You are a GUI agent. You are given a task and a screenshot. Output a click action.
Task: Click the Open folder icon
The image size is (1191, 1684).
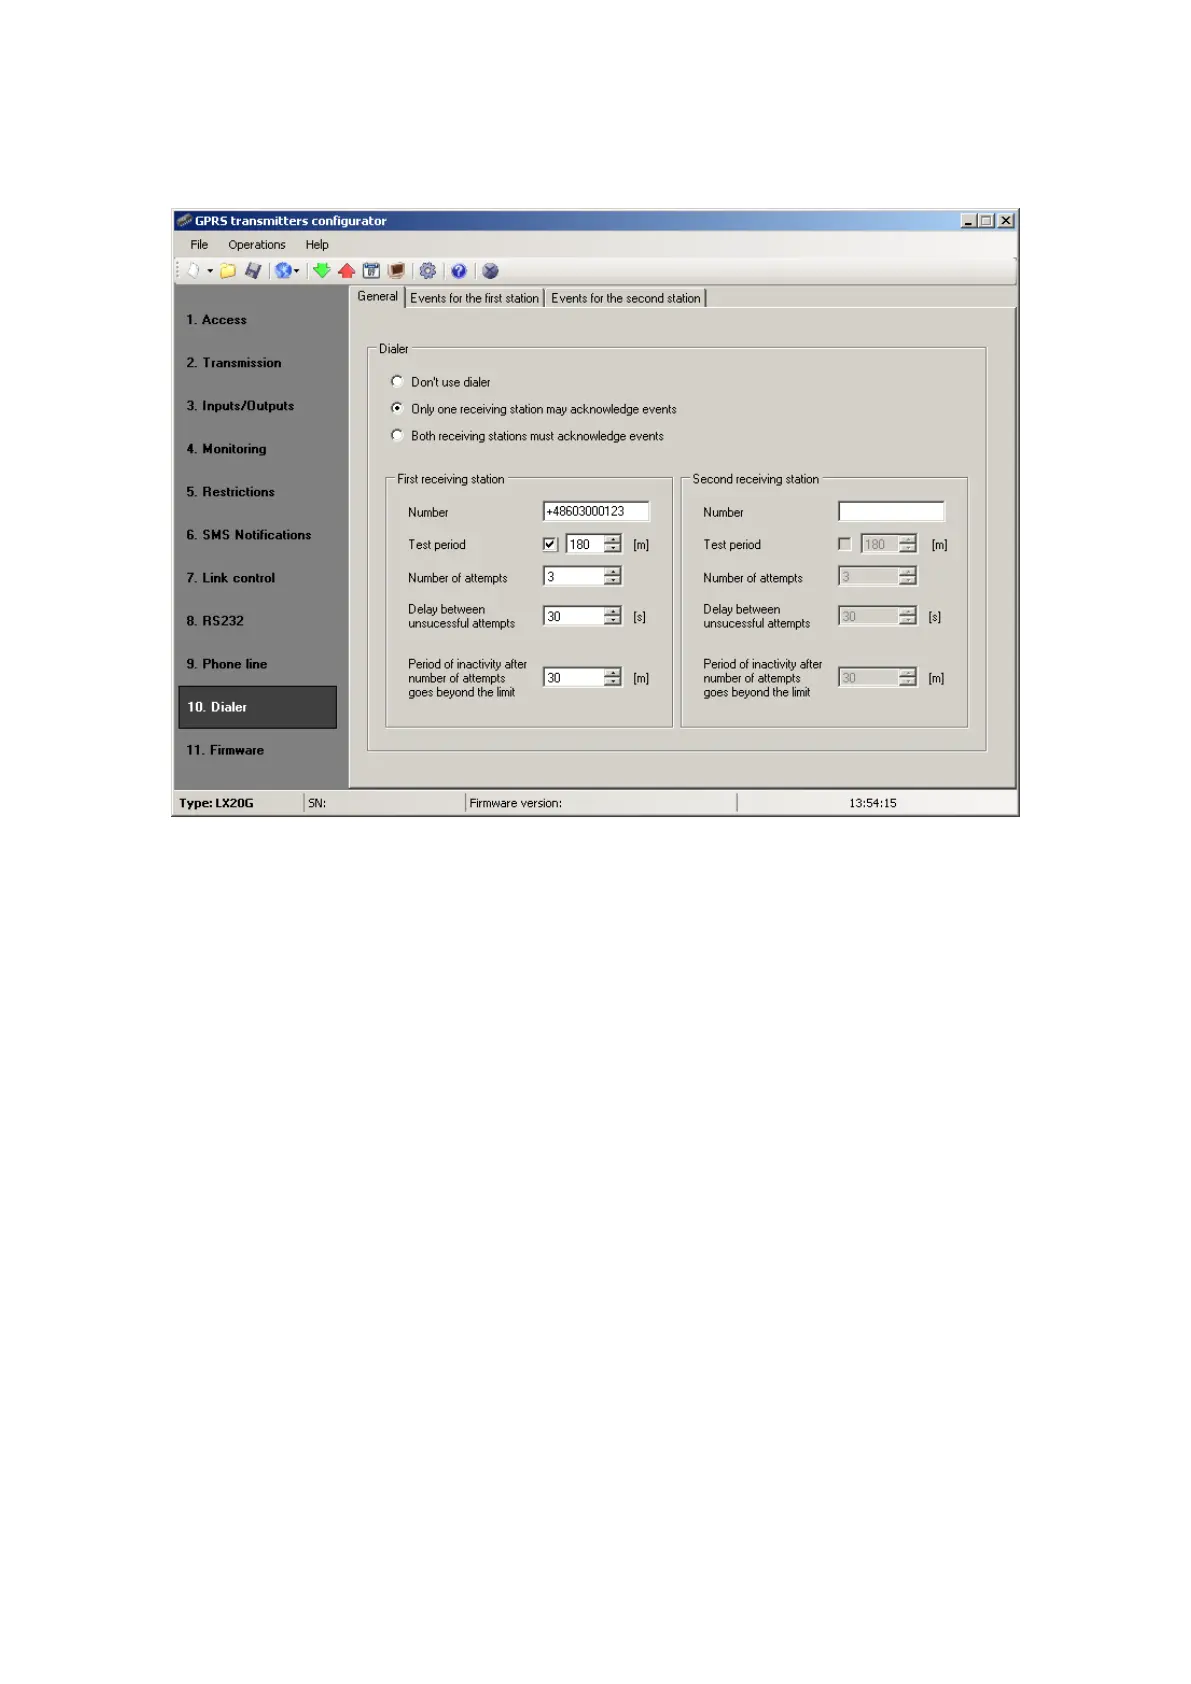point(228,271)
